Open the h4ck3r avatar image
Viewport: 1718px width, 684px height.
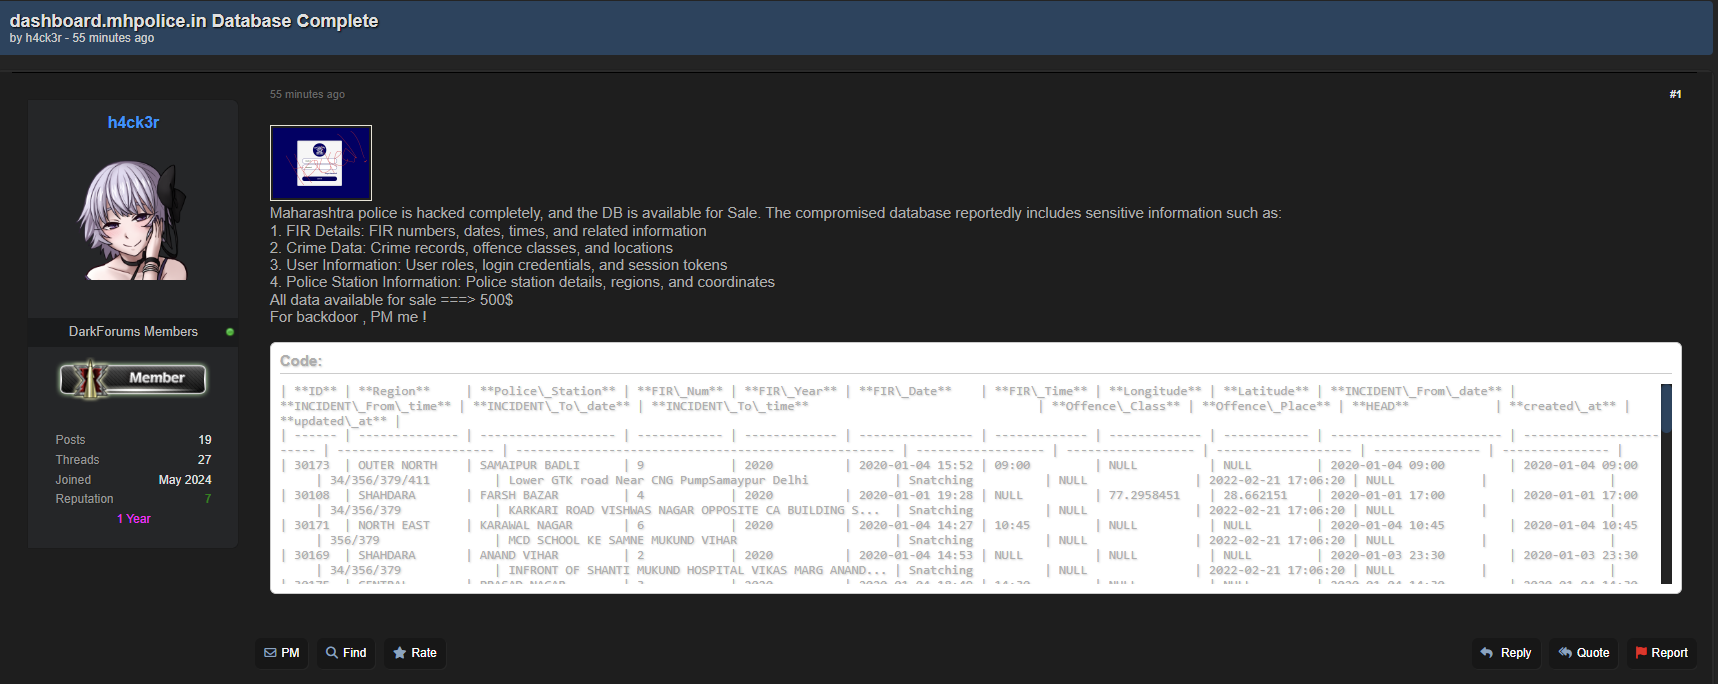133,220
